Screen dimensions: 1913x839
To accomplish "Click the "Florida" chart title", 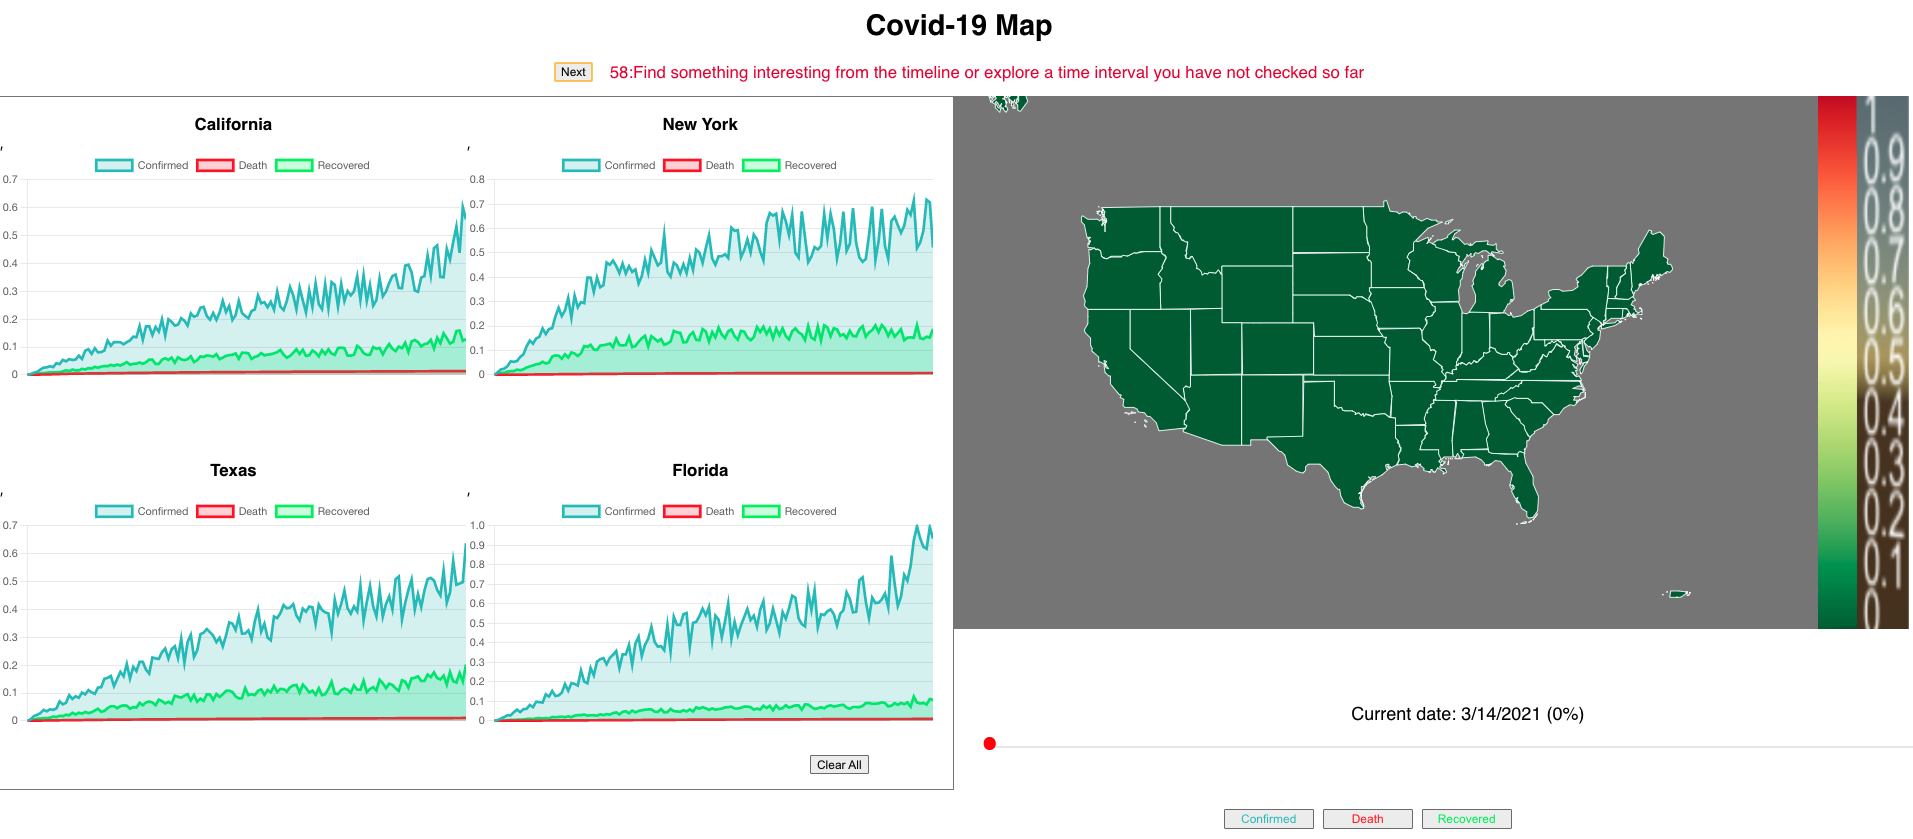I will 700,470.
